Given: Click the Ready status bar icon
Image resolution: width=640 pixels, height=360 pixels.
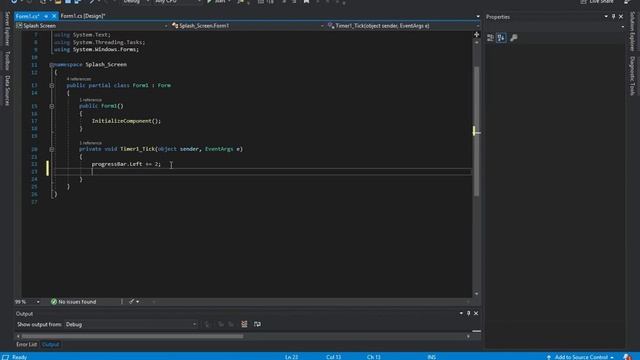Looking at the screenshot, I should point(5,357).
